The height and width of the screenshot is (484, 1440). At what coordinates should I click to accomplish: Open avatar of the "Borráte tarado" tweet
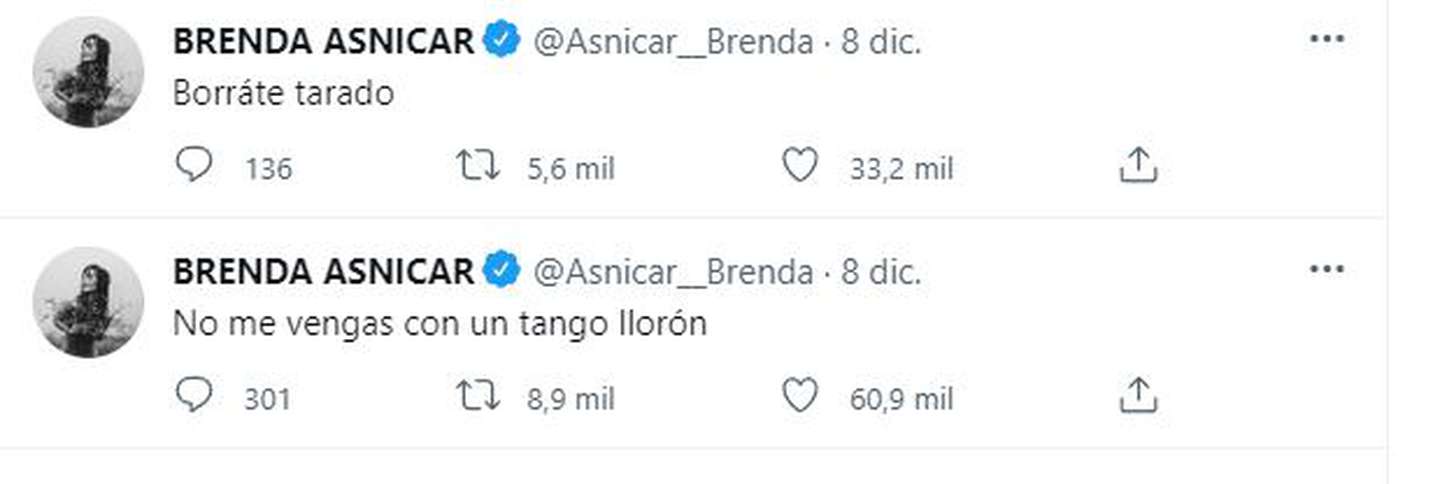click(88, 72)
